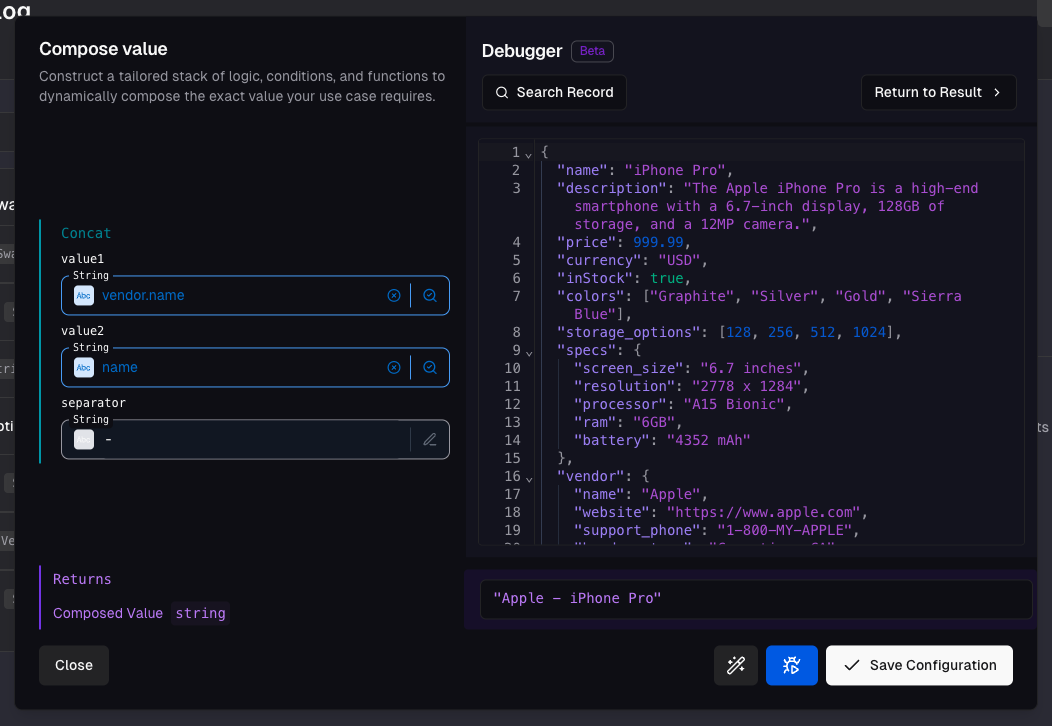Viewport: 1052px width, 726px height.
Task: Click Save Configuration
Action: [918, 665]
